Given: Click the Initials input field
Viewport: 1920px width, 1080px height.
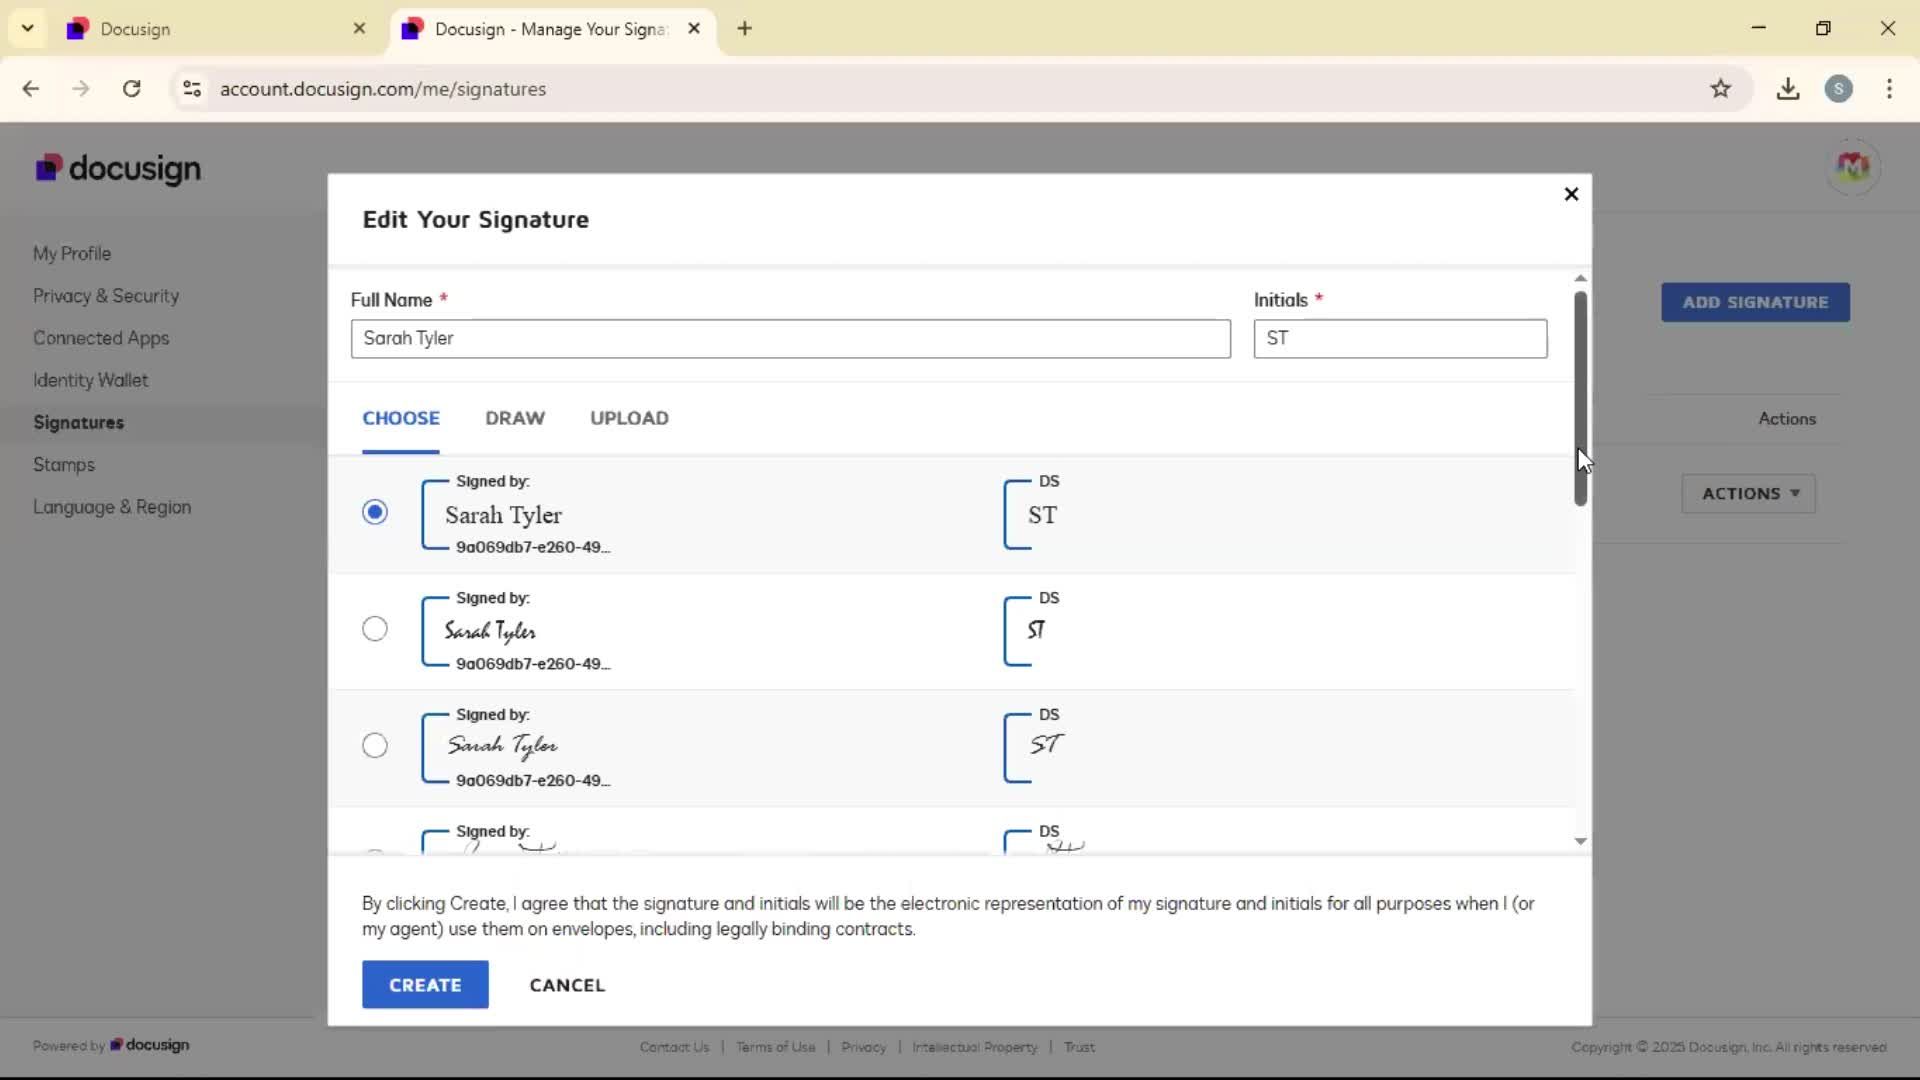Looking at the screenshot, I should tap(1400, 339).
